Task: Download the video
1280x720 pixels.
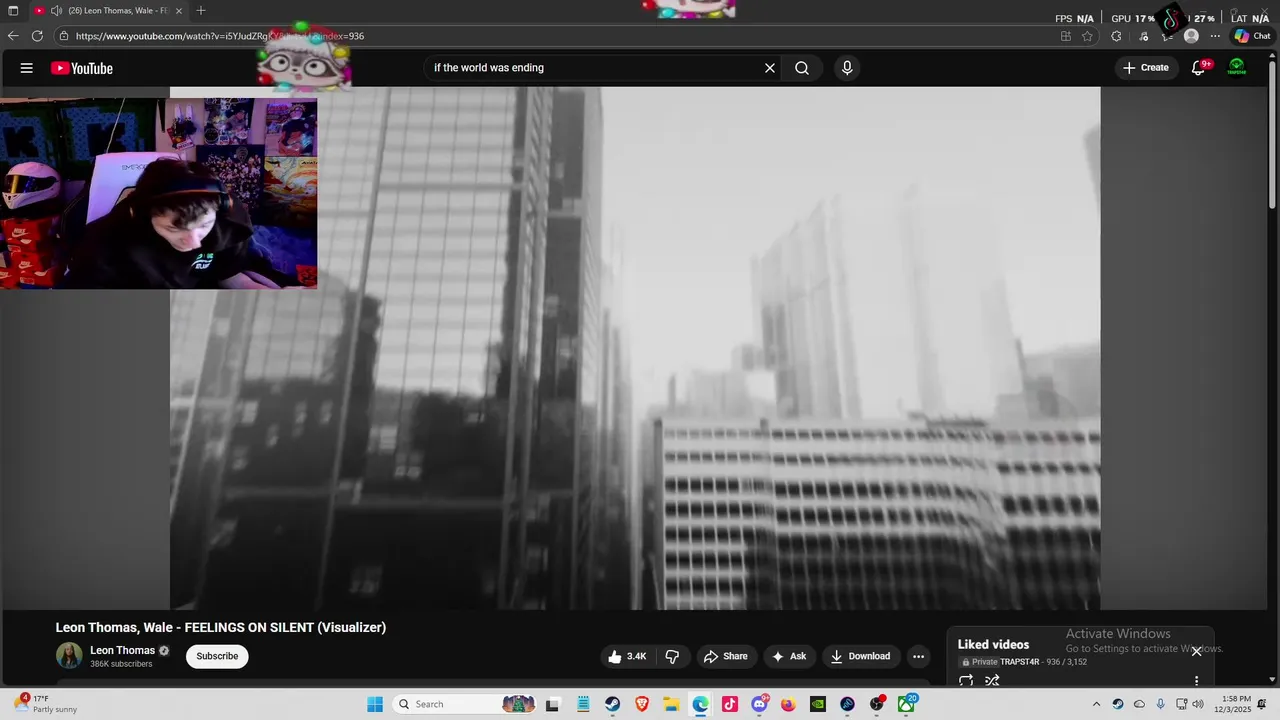Action: (860, 656)
